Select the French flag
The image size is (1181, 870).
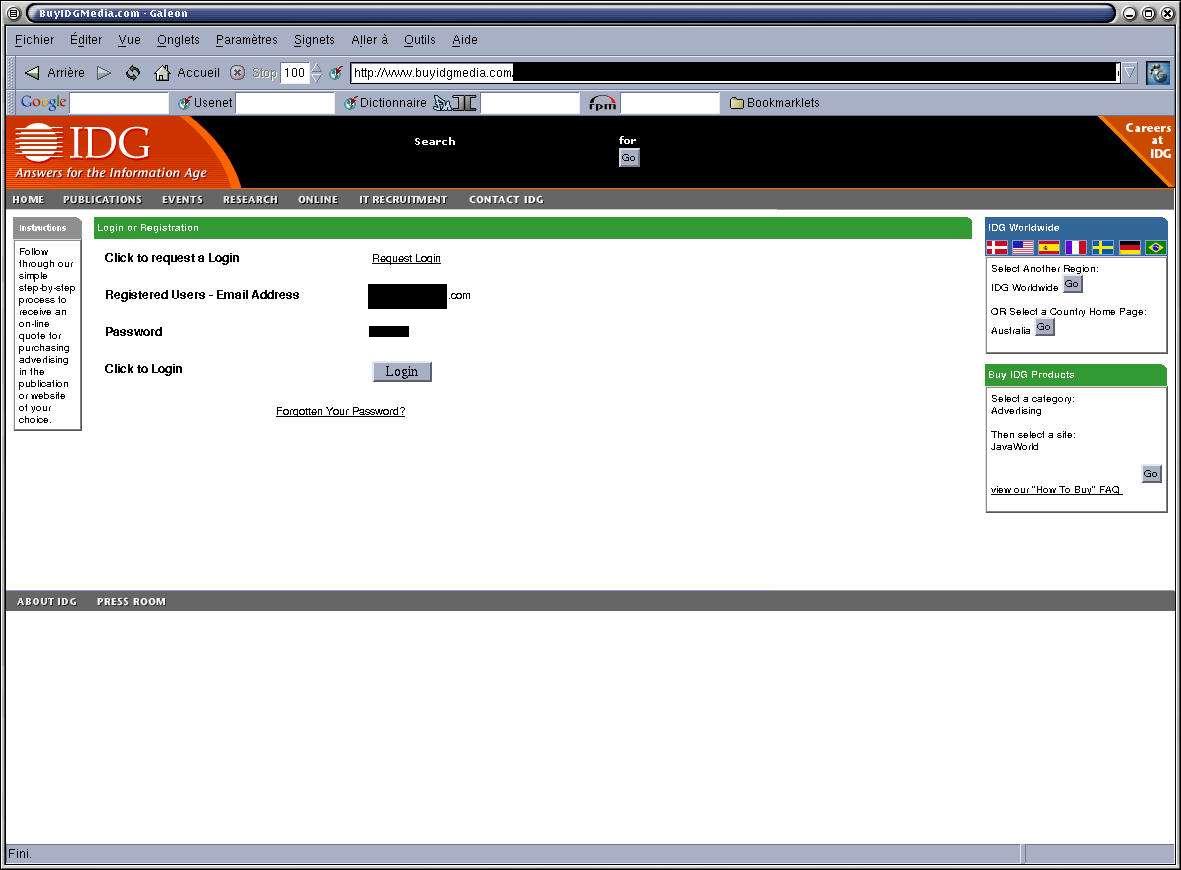click(1076, 247)
